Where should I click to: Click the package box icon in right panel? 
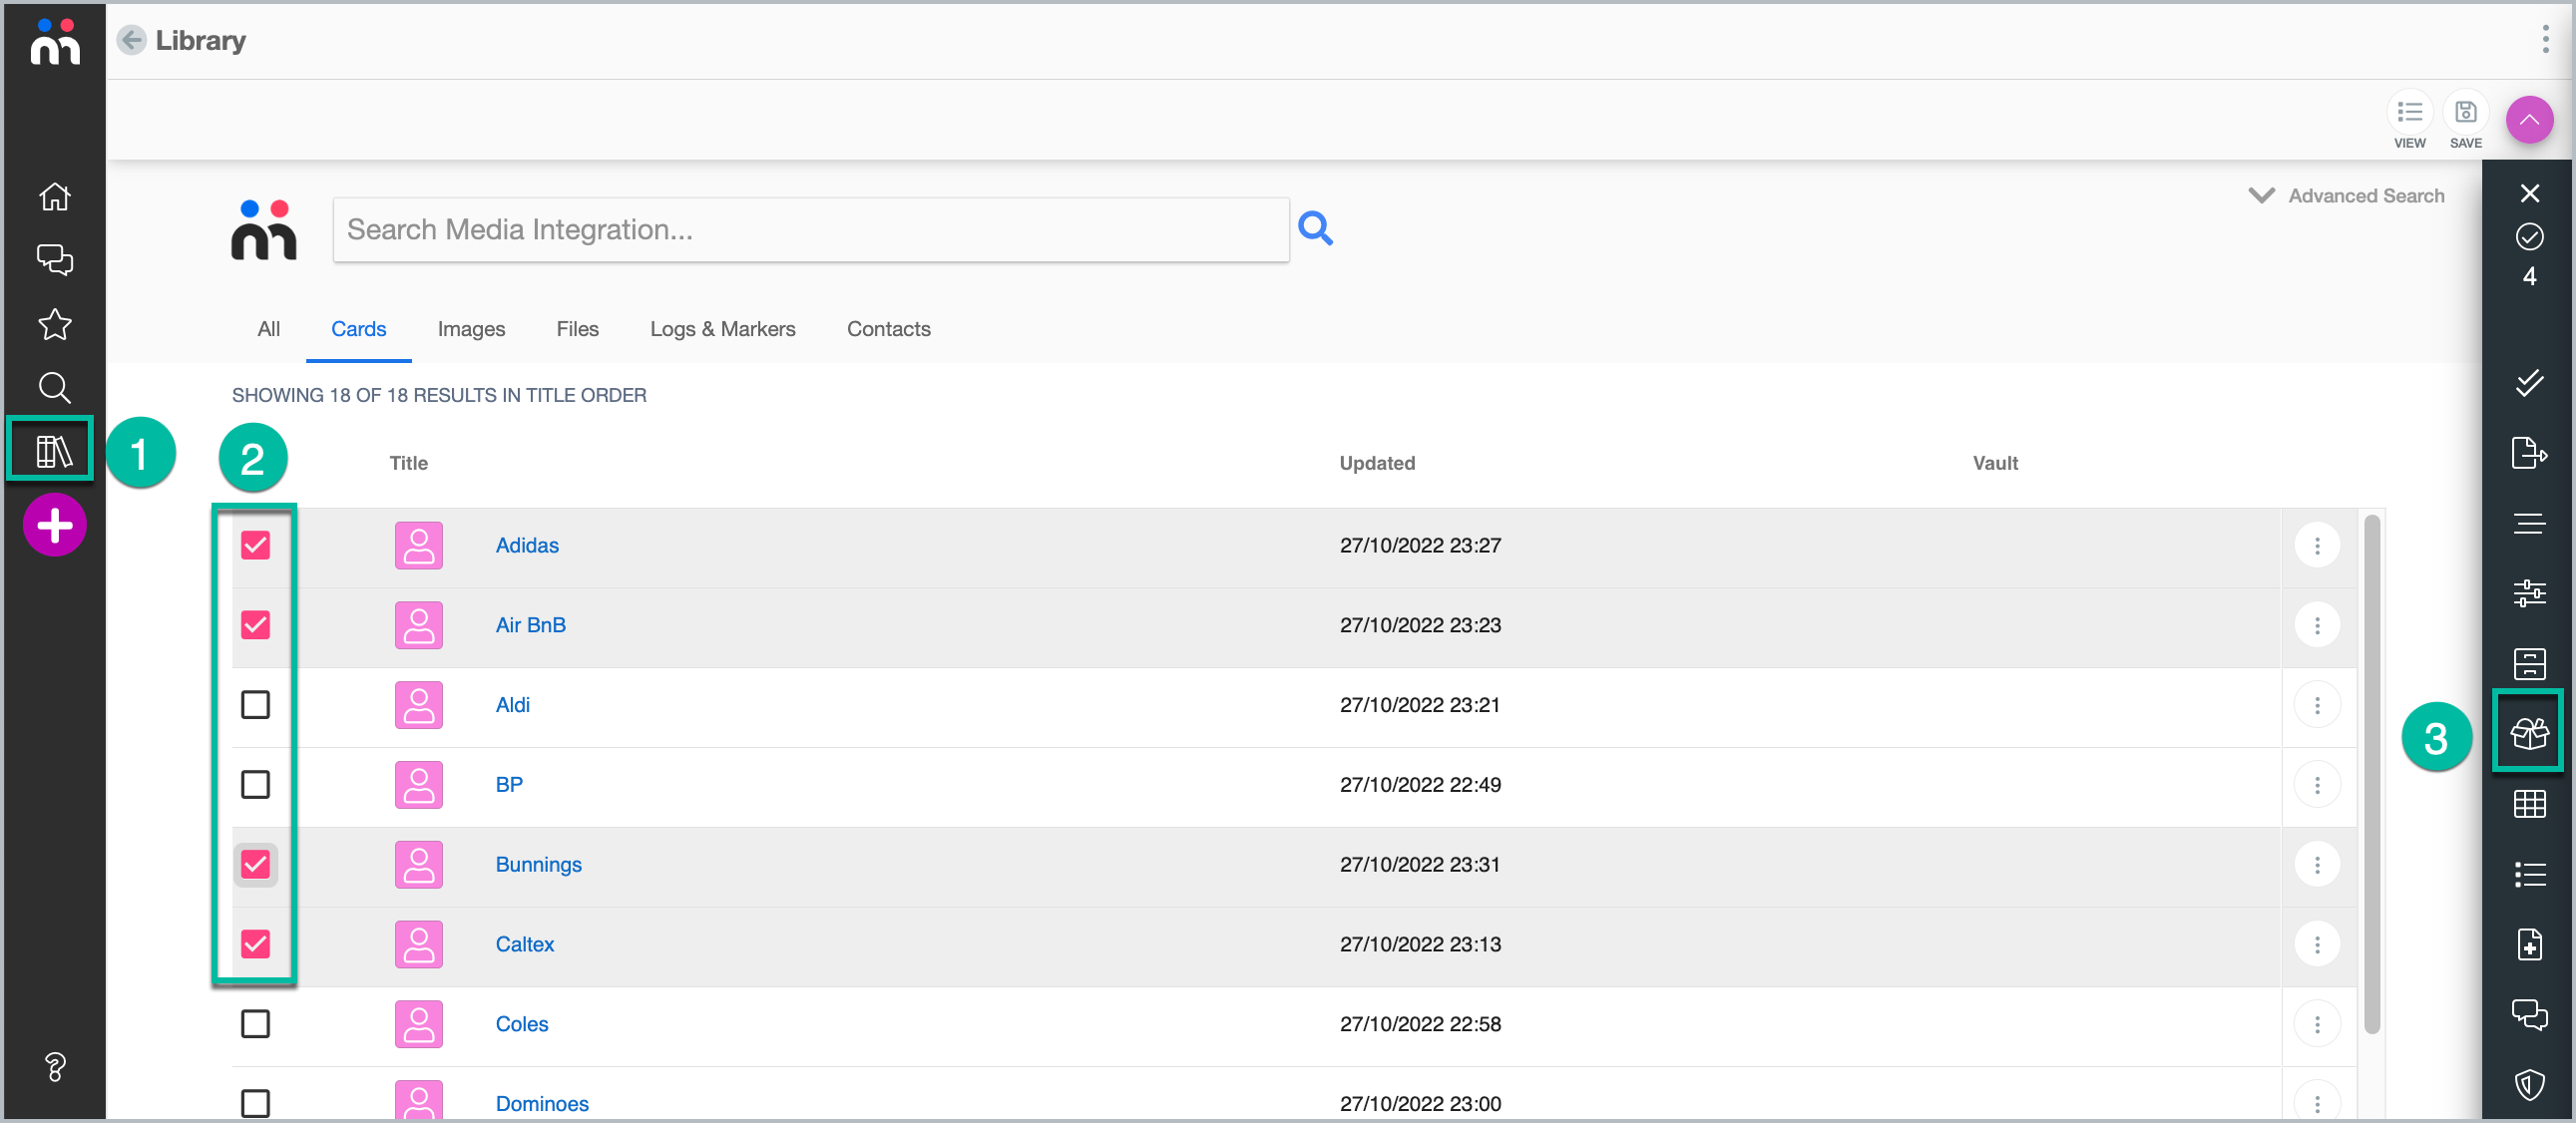click(2528, 733)
